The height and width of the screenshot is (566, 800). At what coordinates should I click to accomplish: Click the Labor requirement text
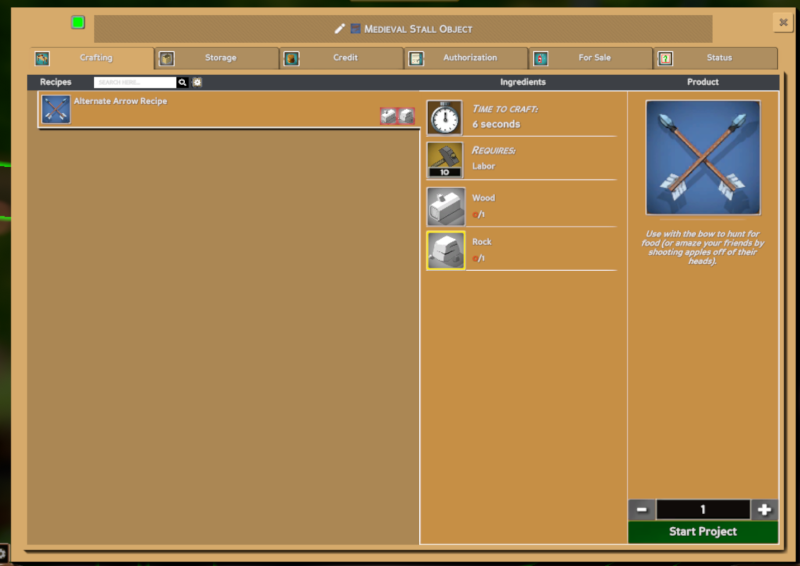tap(483, 166)
